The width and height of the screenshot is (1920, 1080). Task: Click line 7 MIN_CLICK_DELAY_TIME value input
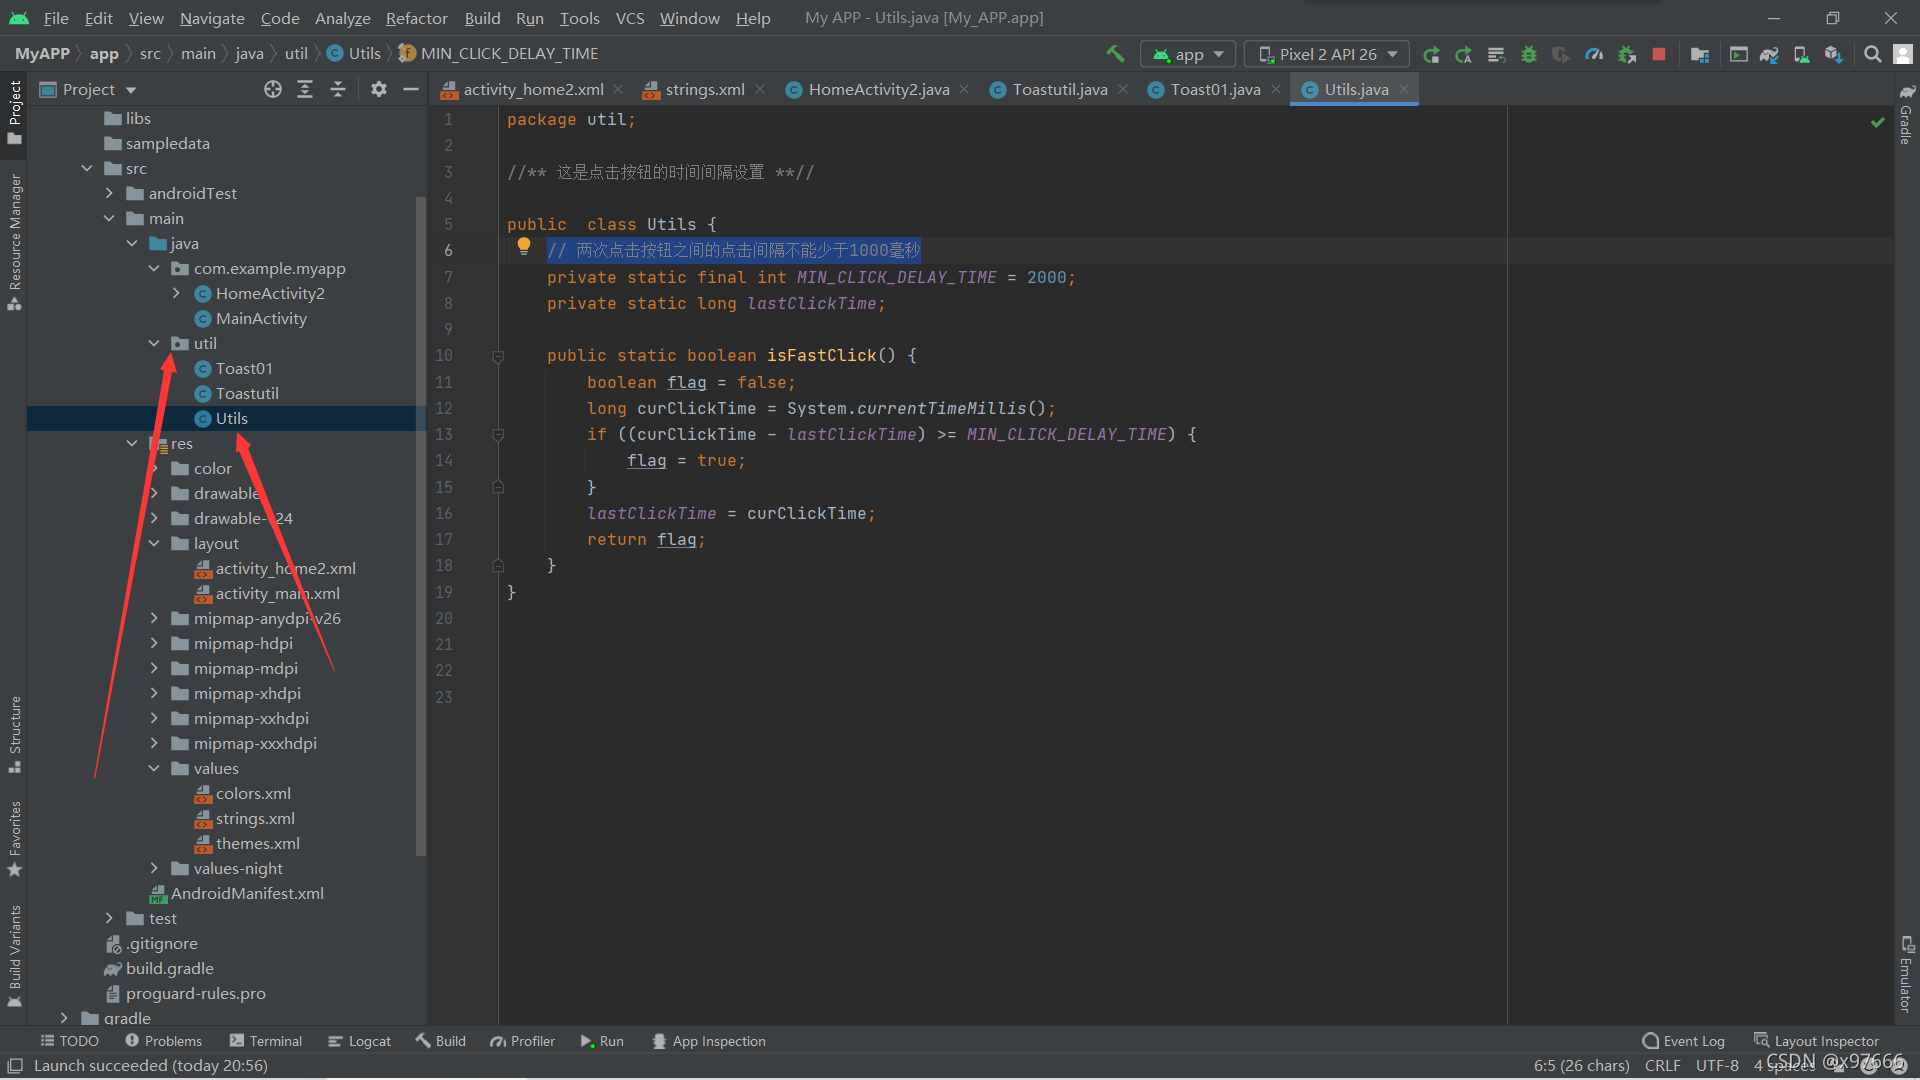pos(1046,277)
